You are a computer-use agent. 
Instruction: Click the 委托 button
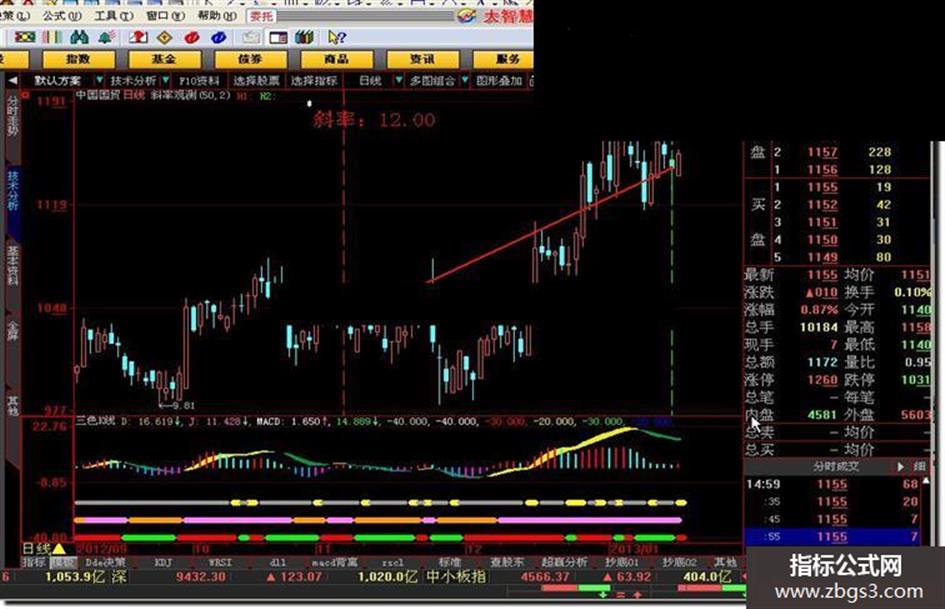pyautogui.click(x=262, y=16)
